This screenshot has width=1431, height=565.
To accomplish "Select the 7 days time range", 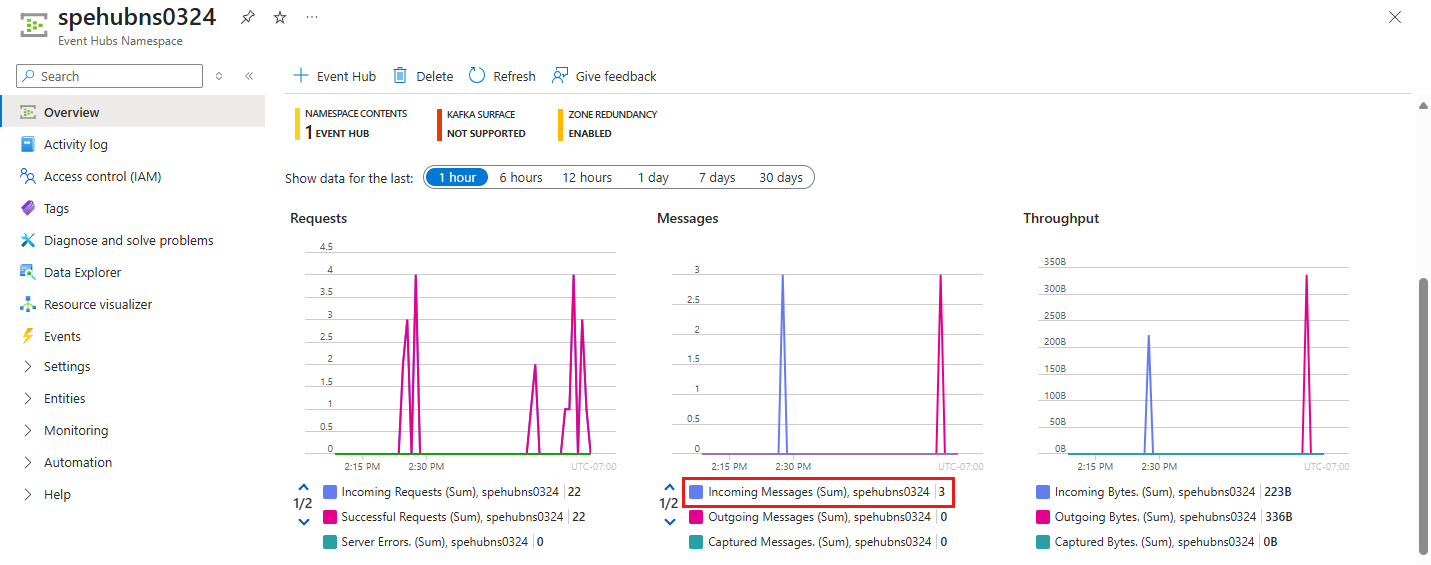I will pyautogui.click(x=716, y=178).
